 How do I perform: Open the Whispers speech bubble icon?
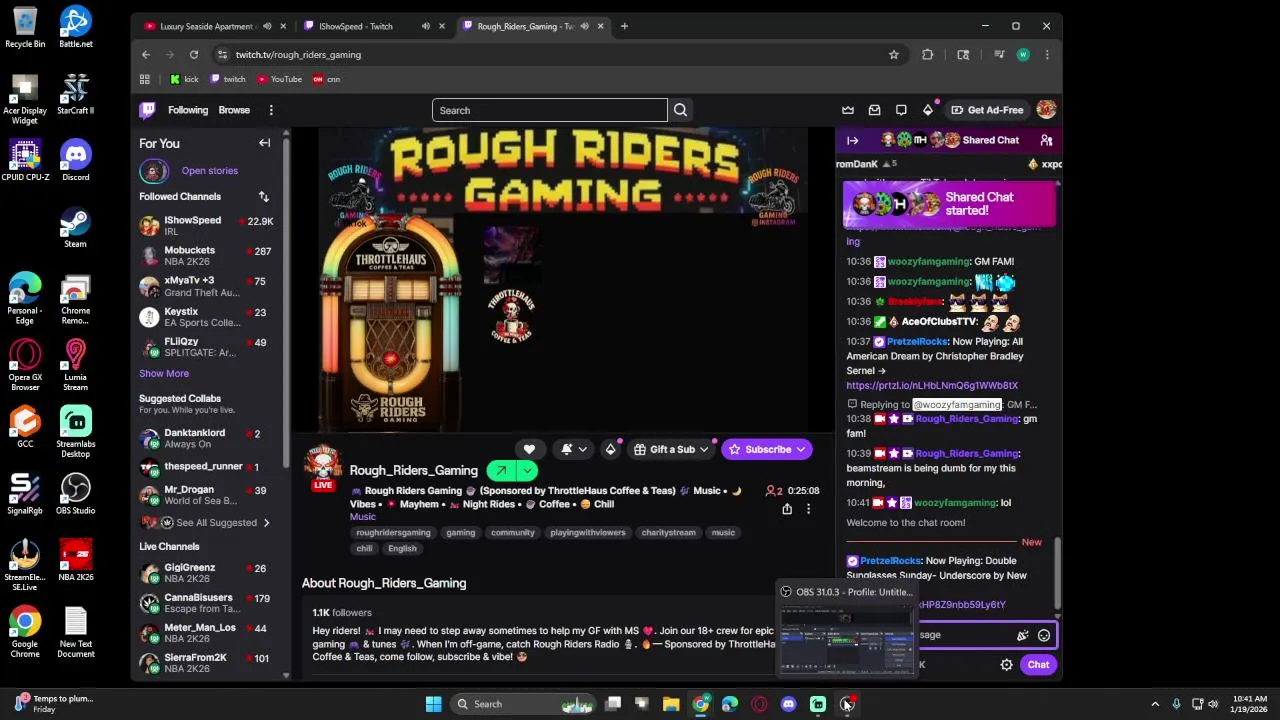pyautogui.click(x=901, y=110)
